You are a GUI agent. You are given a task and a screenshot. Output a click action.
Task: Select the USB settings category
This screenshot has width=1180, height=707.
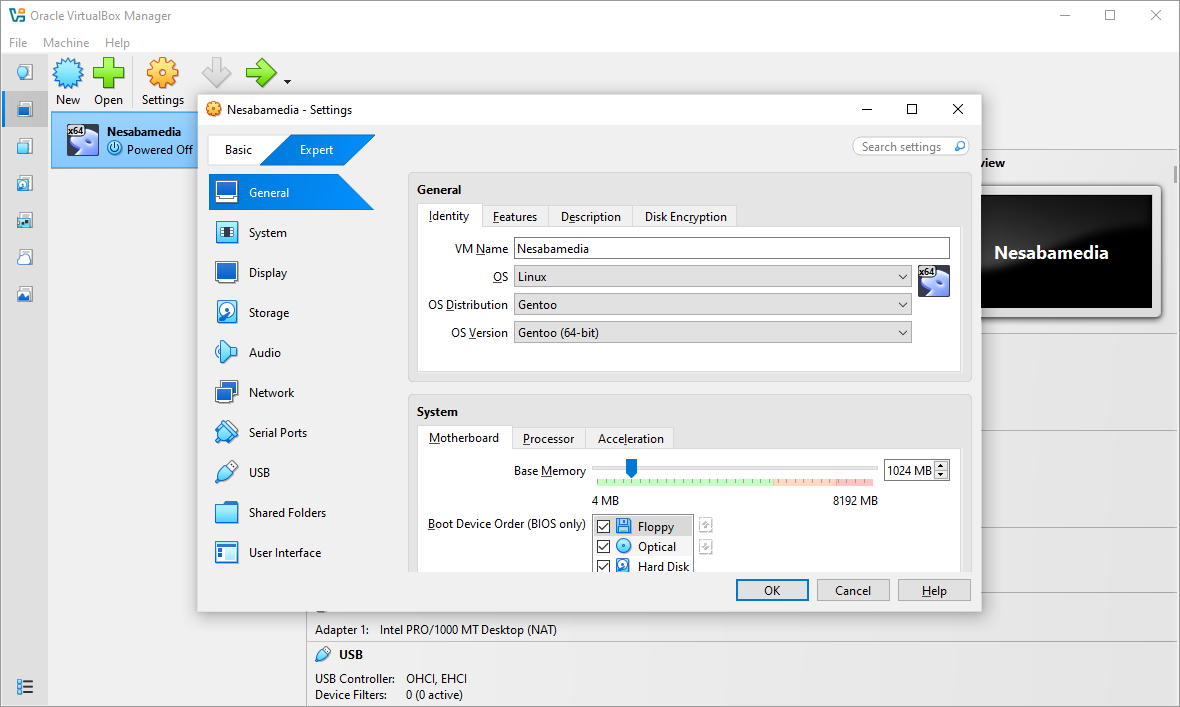(x=259, y=473)
